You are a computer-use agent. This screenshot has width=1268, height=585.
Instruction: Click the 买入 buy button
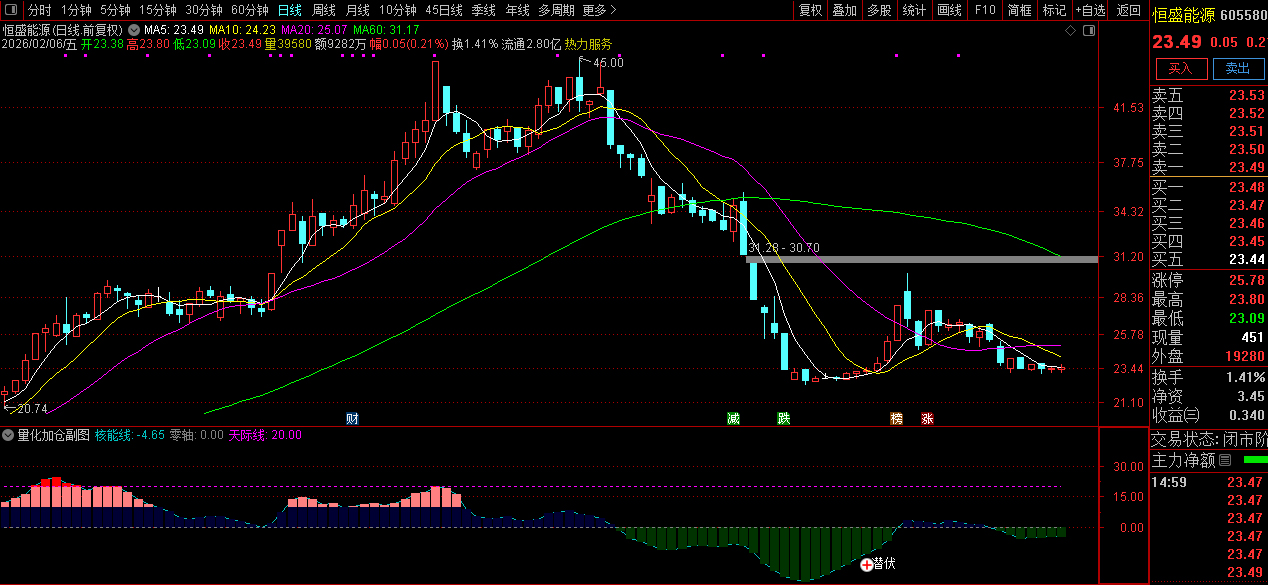tap(1181, 68)
